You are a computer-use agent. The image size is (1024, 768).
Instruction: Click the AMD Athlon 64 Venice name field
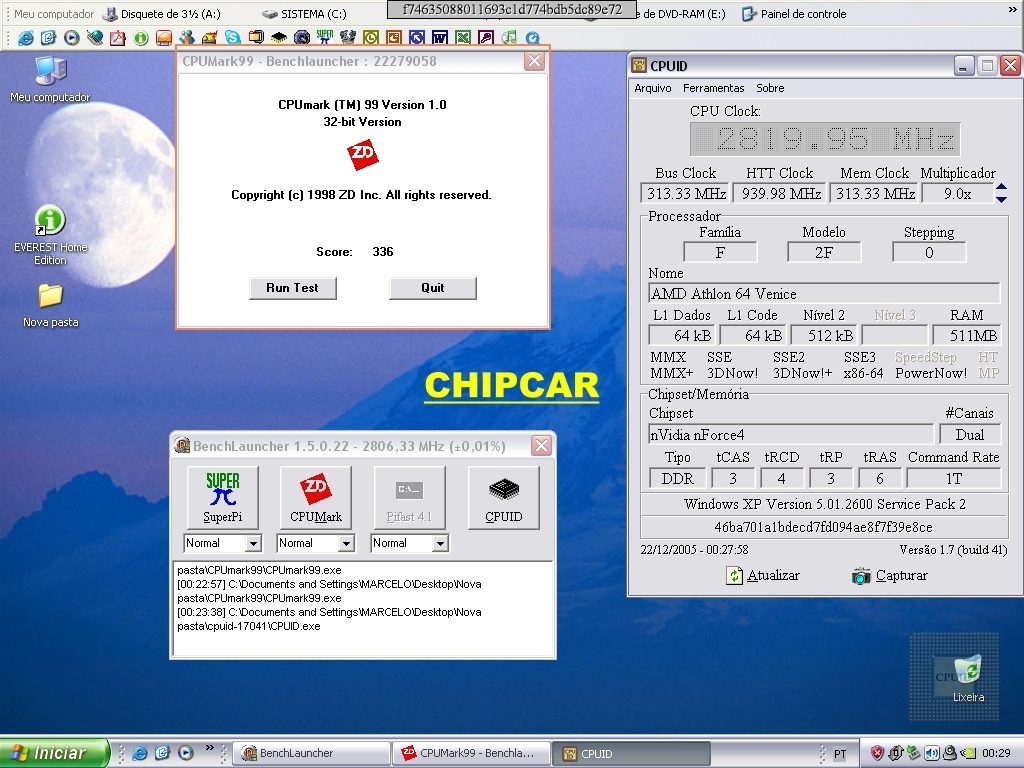[824, 294]
